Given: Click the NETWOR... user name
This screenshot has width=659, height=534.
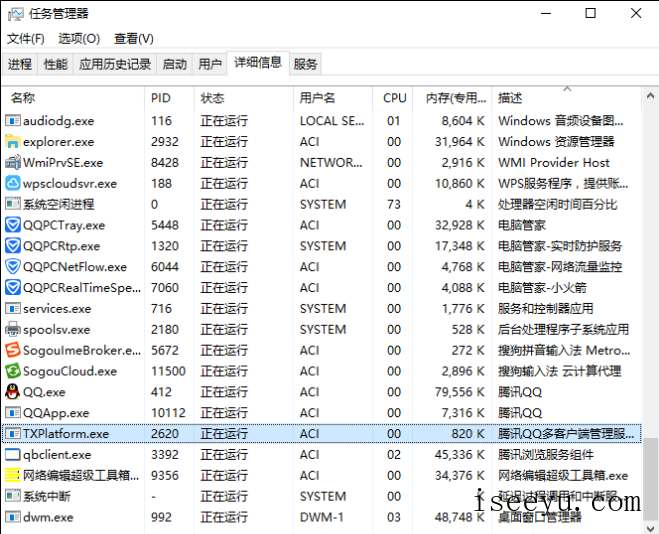Looking at the screenshot, I should (331, 163).
